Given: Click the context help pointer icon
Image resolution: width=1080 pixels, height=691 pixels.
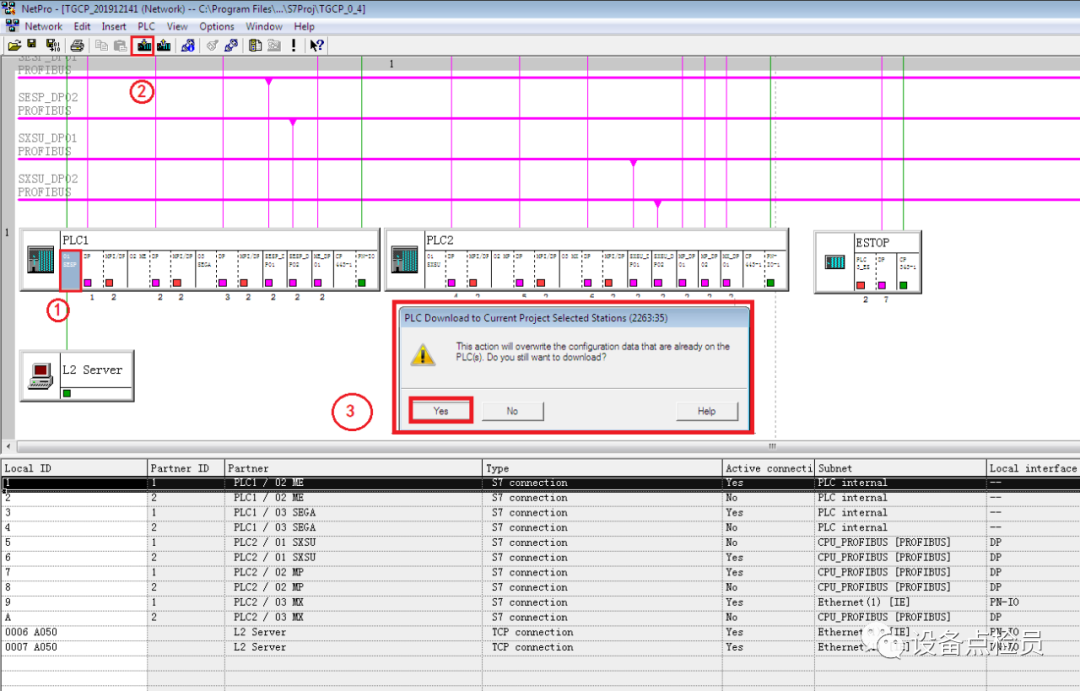Looking at the screenshot, I should pos(316,45).
